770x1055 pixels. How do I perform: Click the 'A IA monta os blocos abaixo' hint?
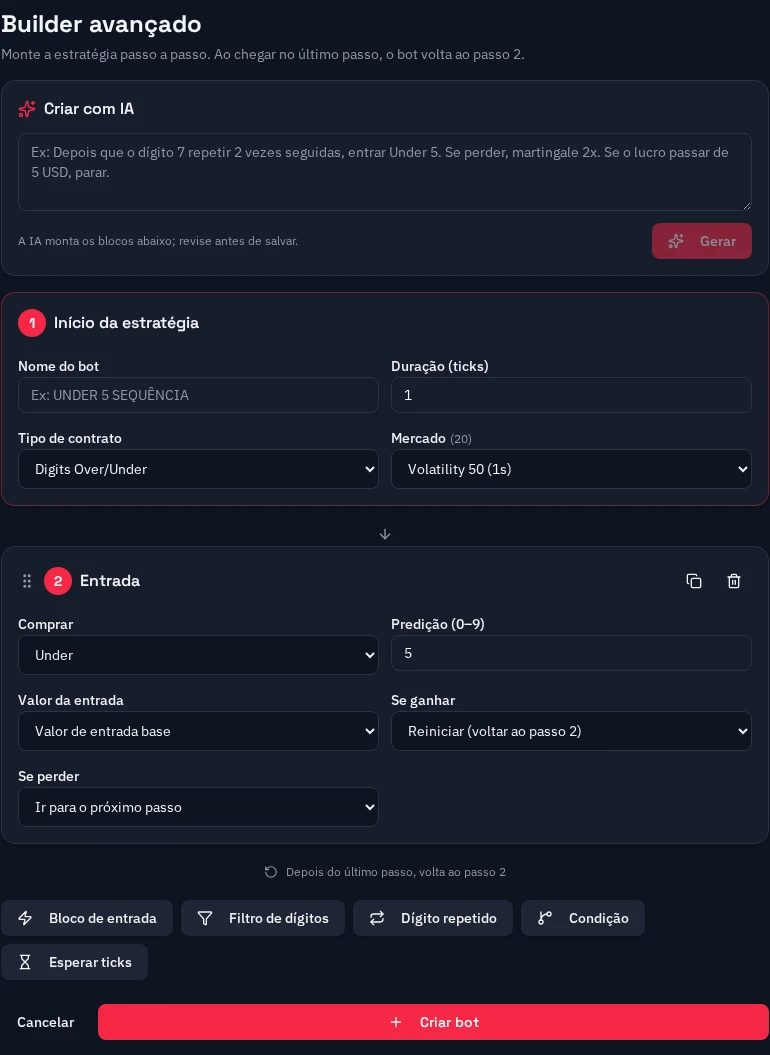click(x=158, y=241)
